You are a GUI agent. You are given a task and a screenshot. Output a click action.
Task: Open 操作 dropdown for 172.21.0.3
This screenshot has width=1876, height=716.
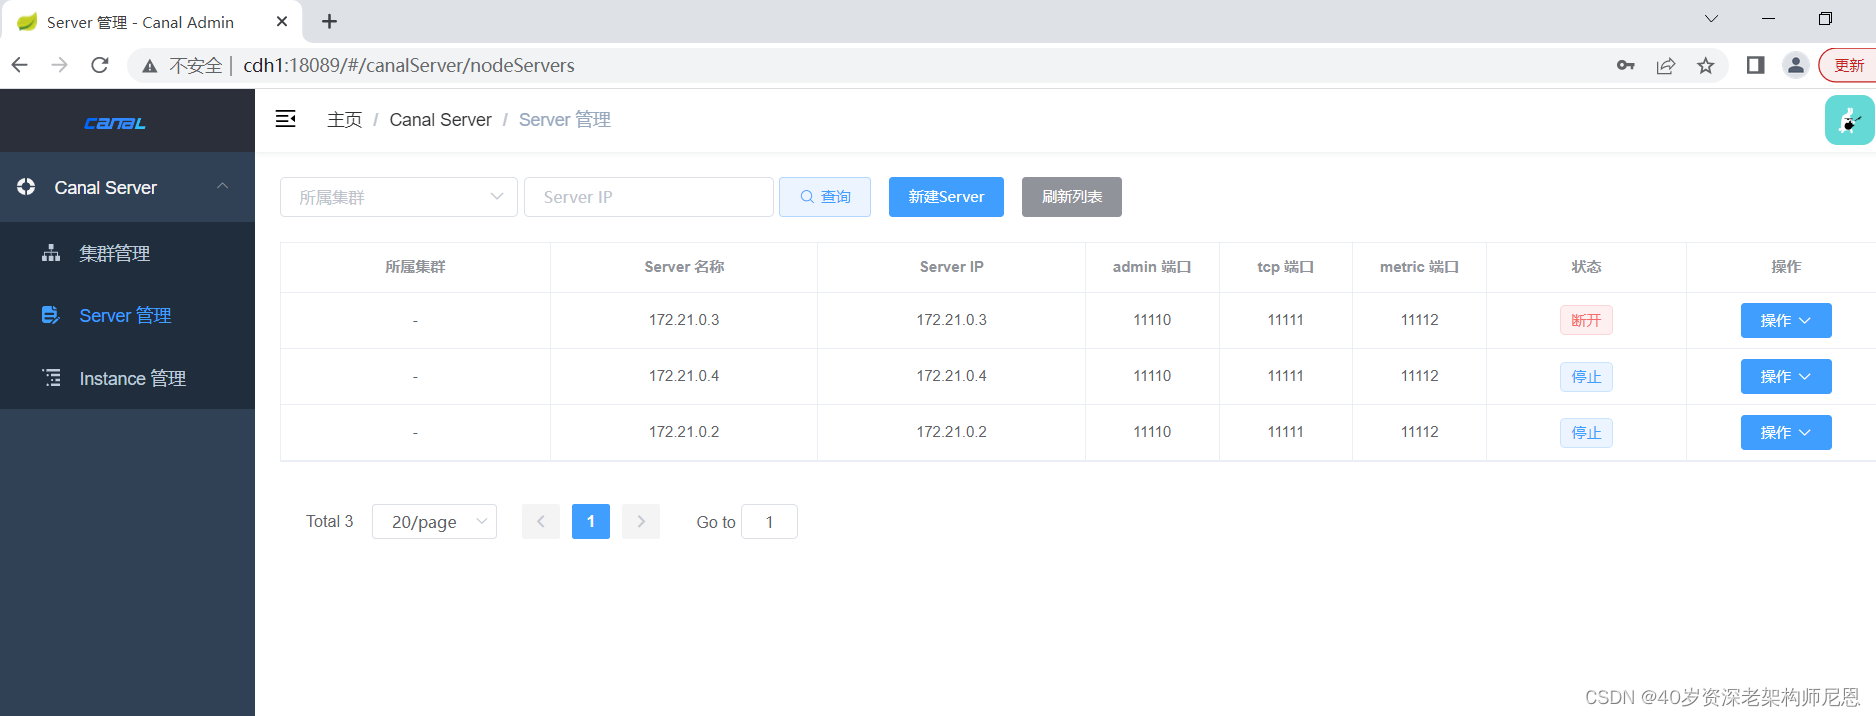click(1786, 320)
